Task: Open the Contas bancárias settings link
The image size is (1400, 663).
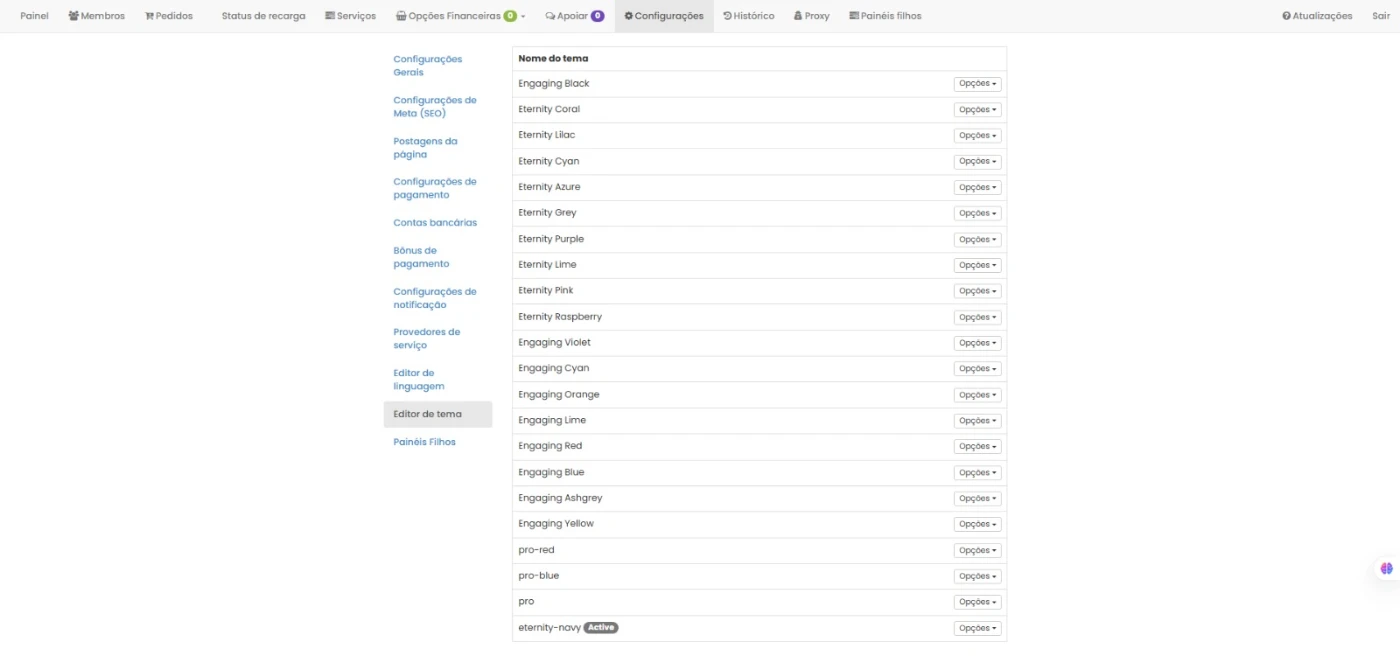Action: [x=435, y=223]
